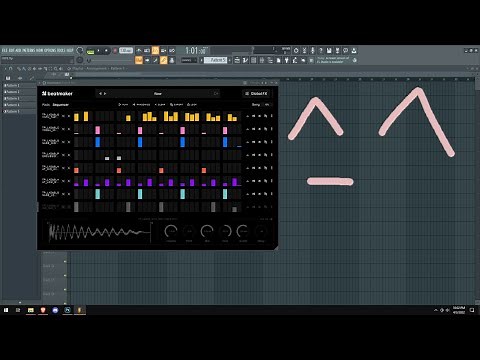Click the microphone recording icon
480x360 pixels.
coord(312,51)
